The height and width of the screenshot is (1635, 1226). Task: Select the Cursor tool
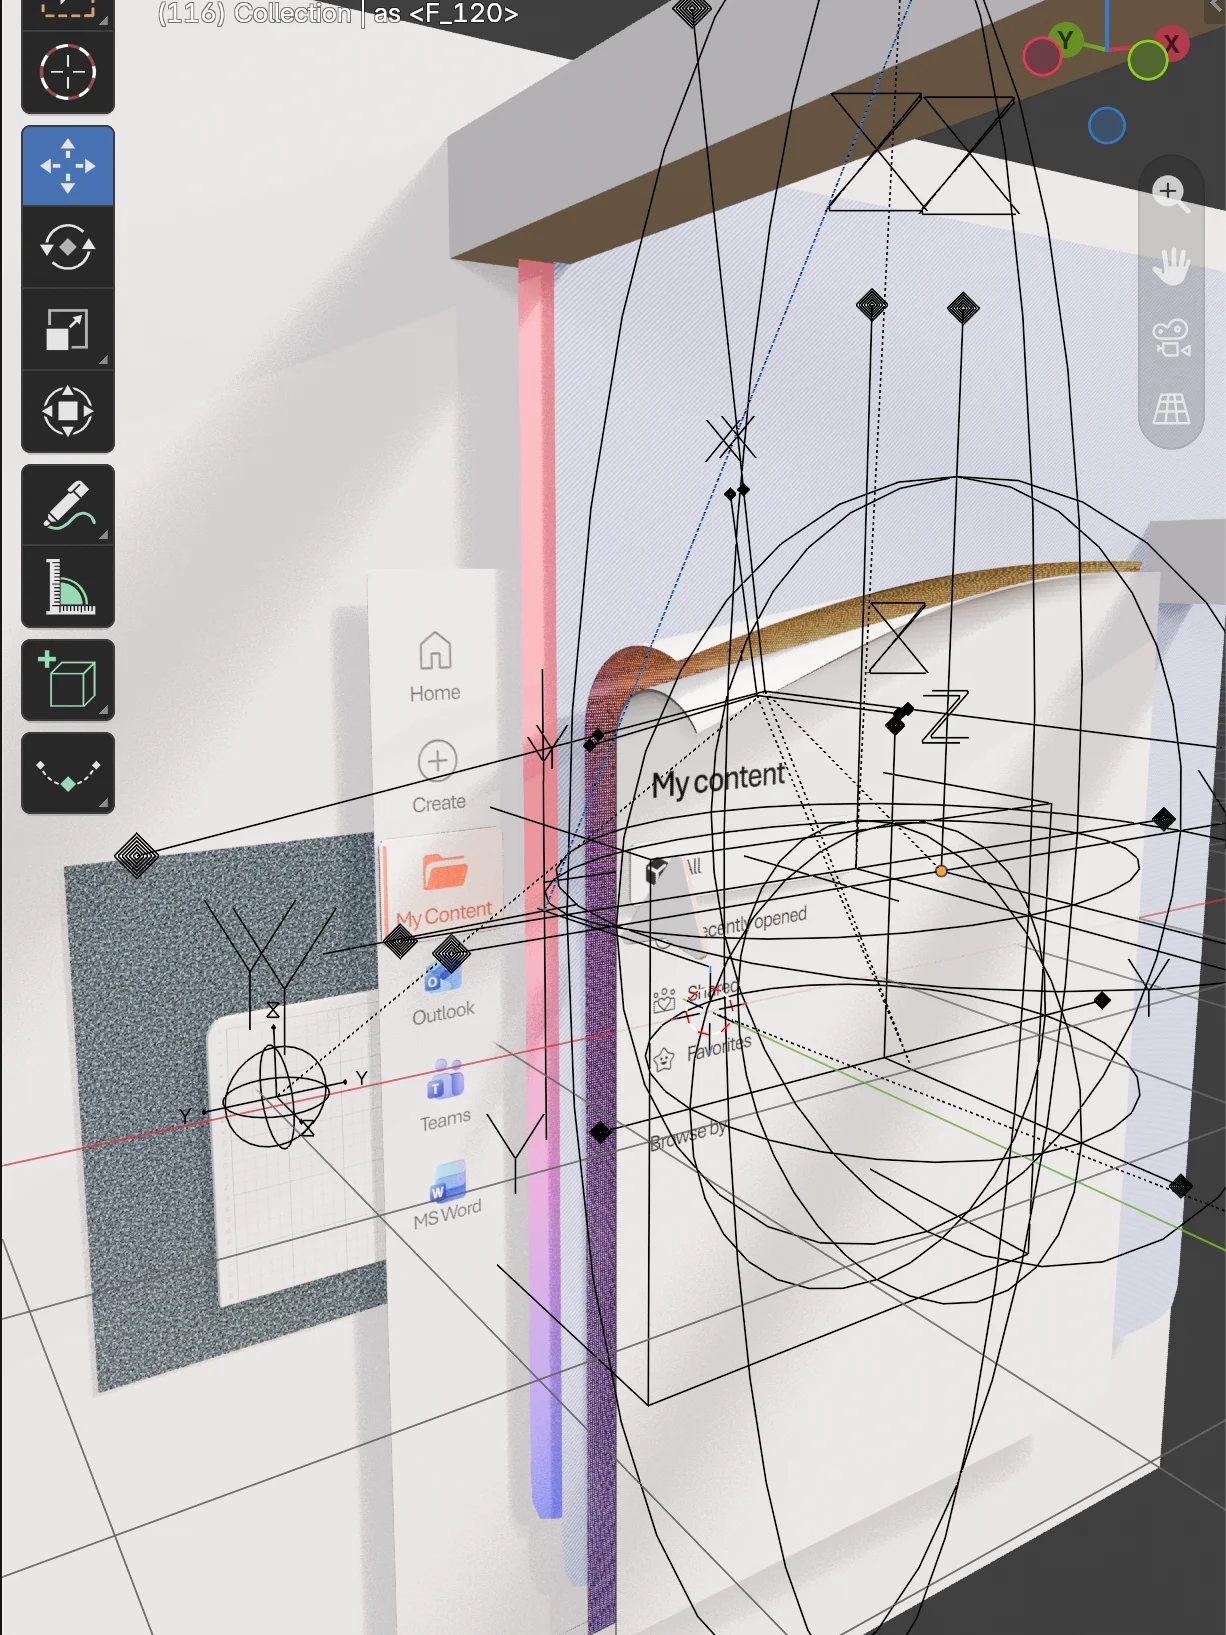click(x=68, y=73)
